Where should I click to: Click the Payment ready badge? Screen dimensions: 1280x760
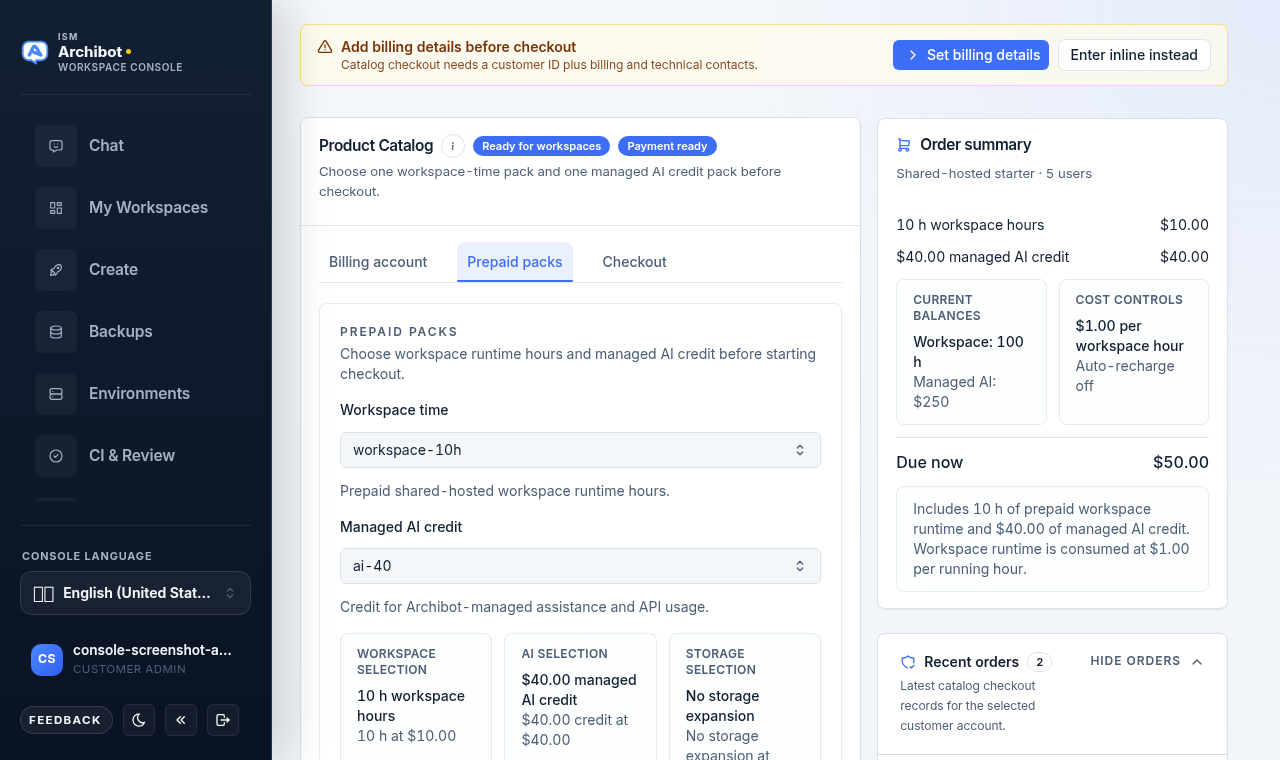[x=667, y=146]
